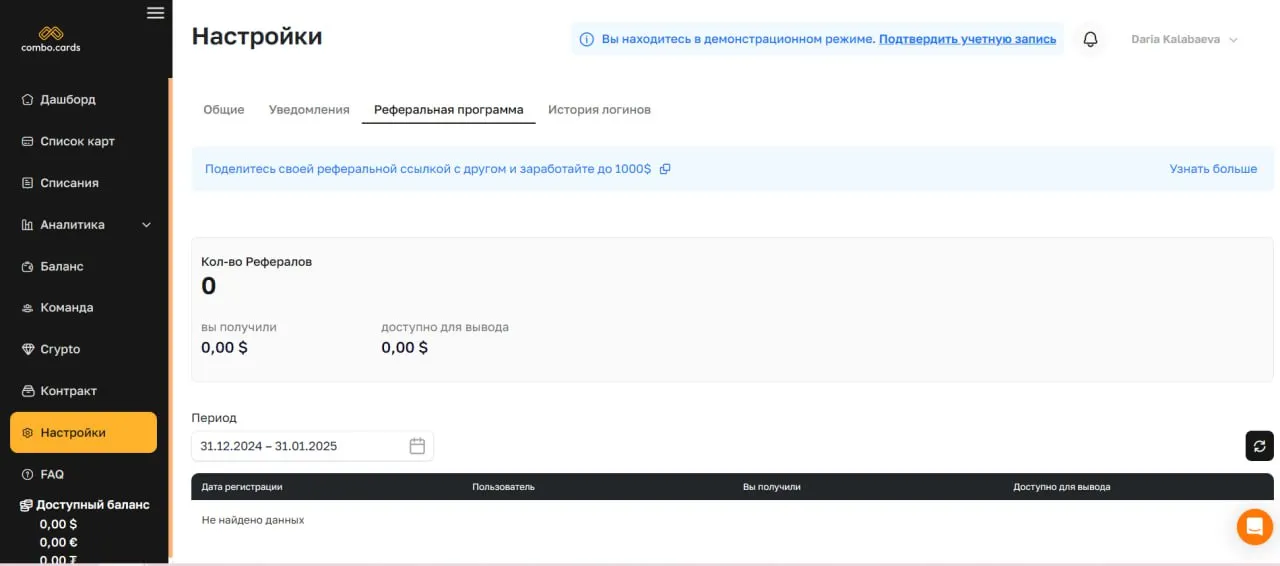Open the Crypto sidebar section
The width and height of the screenshot is (1280, 566).
(60, 350)
